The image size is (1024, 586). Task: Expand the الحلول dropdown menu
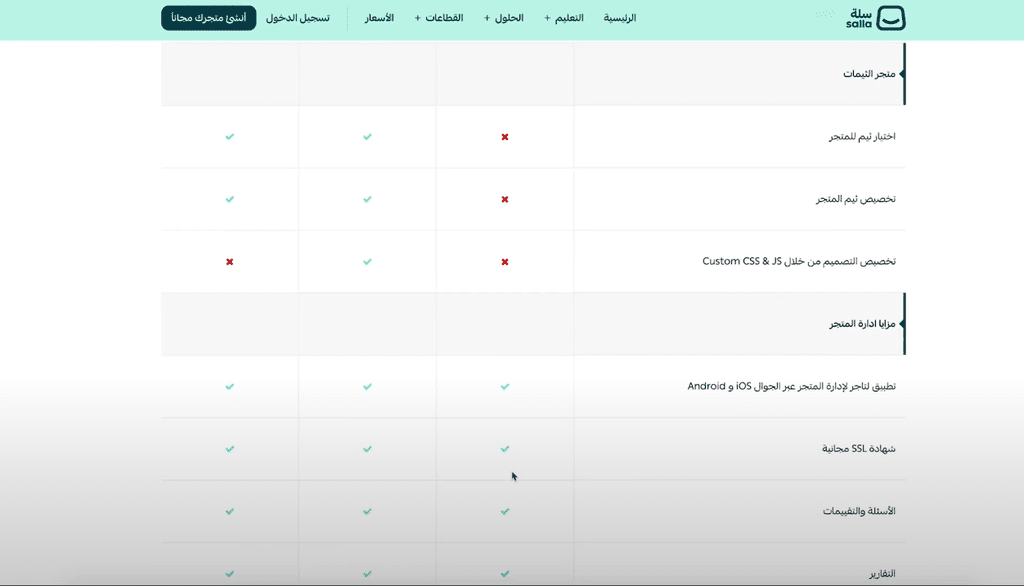tap(504, 18)
